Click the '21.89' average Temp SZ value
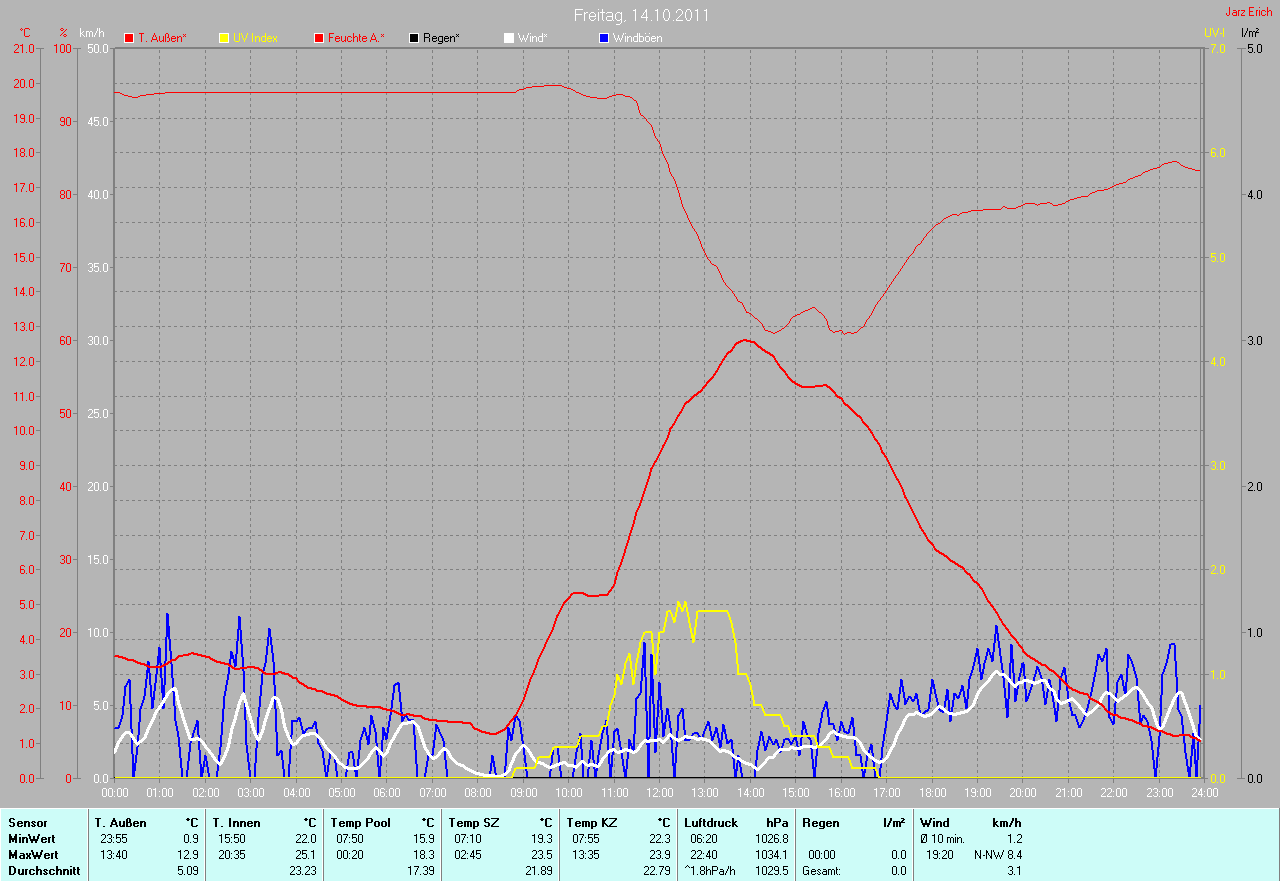The width and height of the screenshot is (1280, 881). point(538,871)
